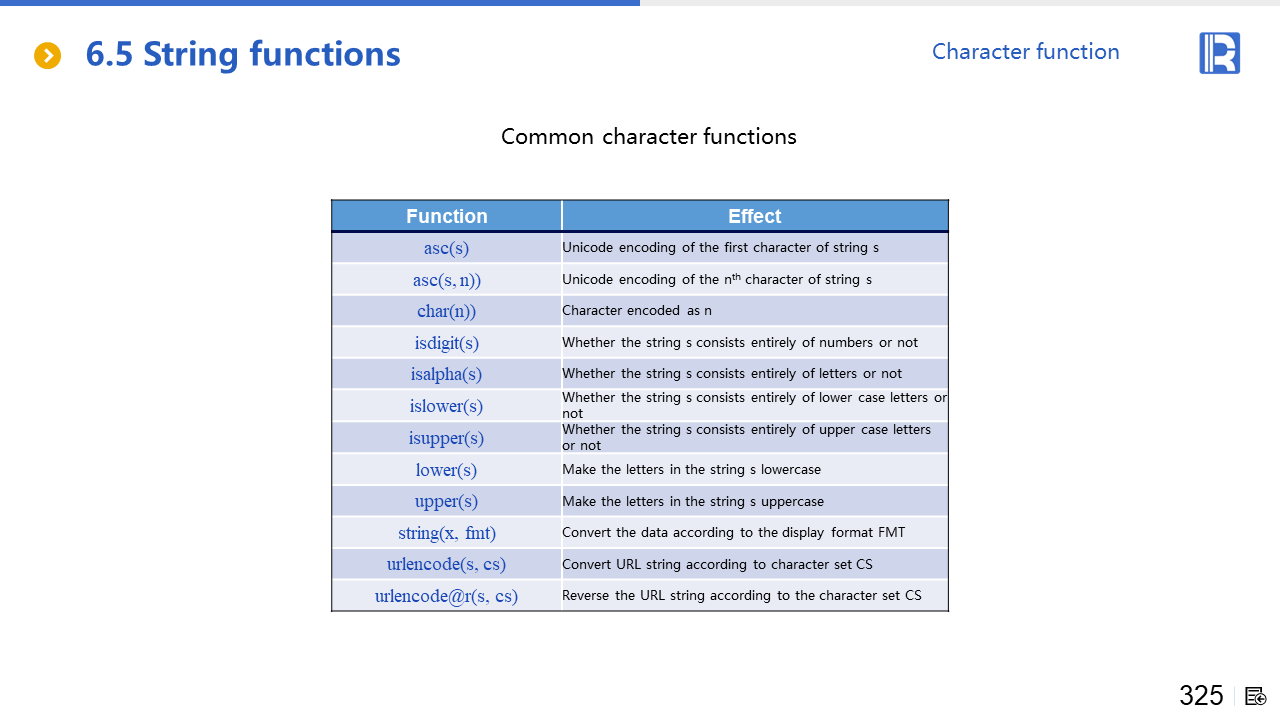
Task: Click the isupper(s) function cell
Action: [x=446, y=438]
